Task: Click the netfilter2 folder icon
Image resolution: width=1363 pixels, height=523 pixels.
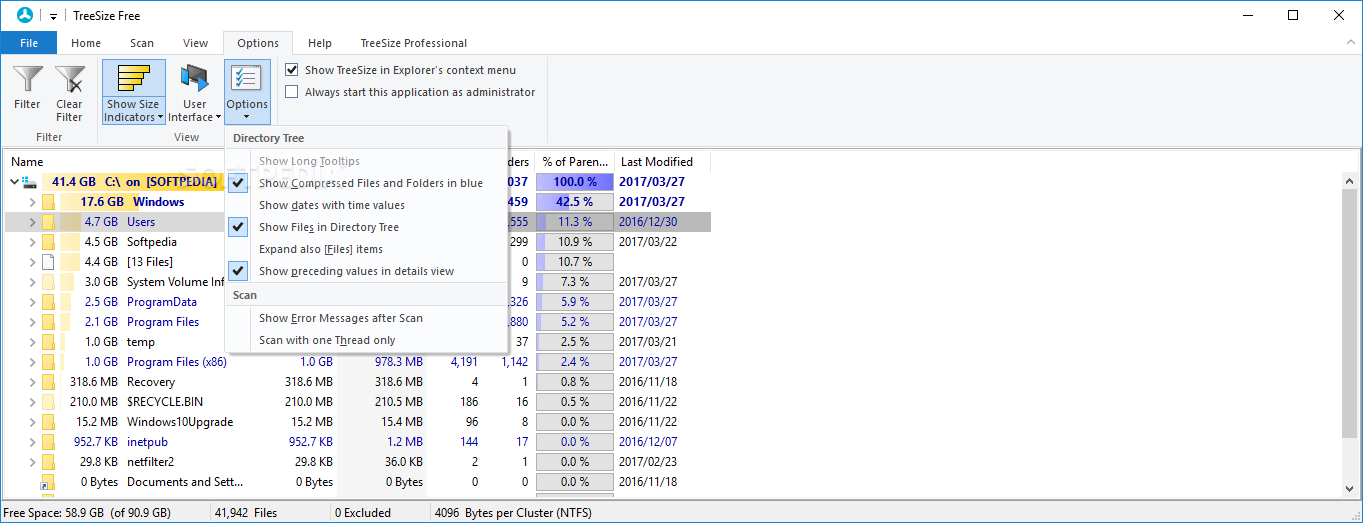Action: pyautogui.click(x=47, y=462)
